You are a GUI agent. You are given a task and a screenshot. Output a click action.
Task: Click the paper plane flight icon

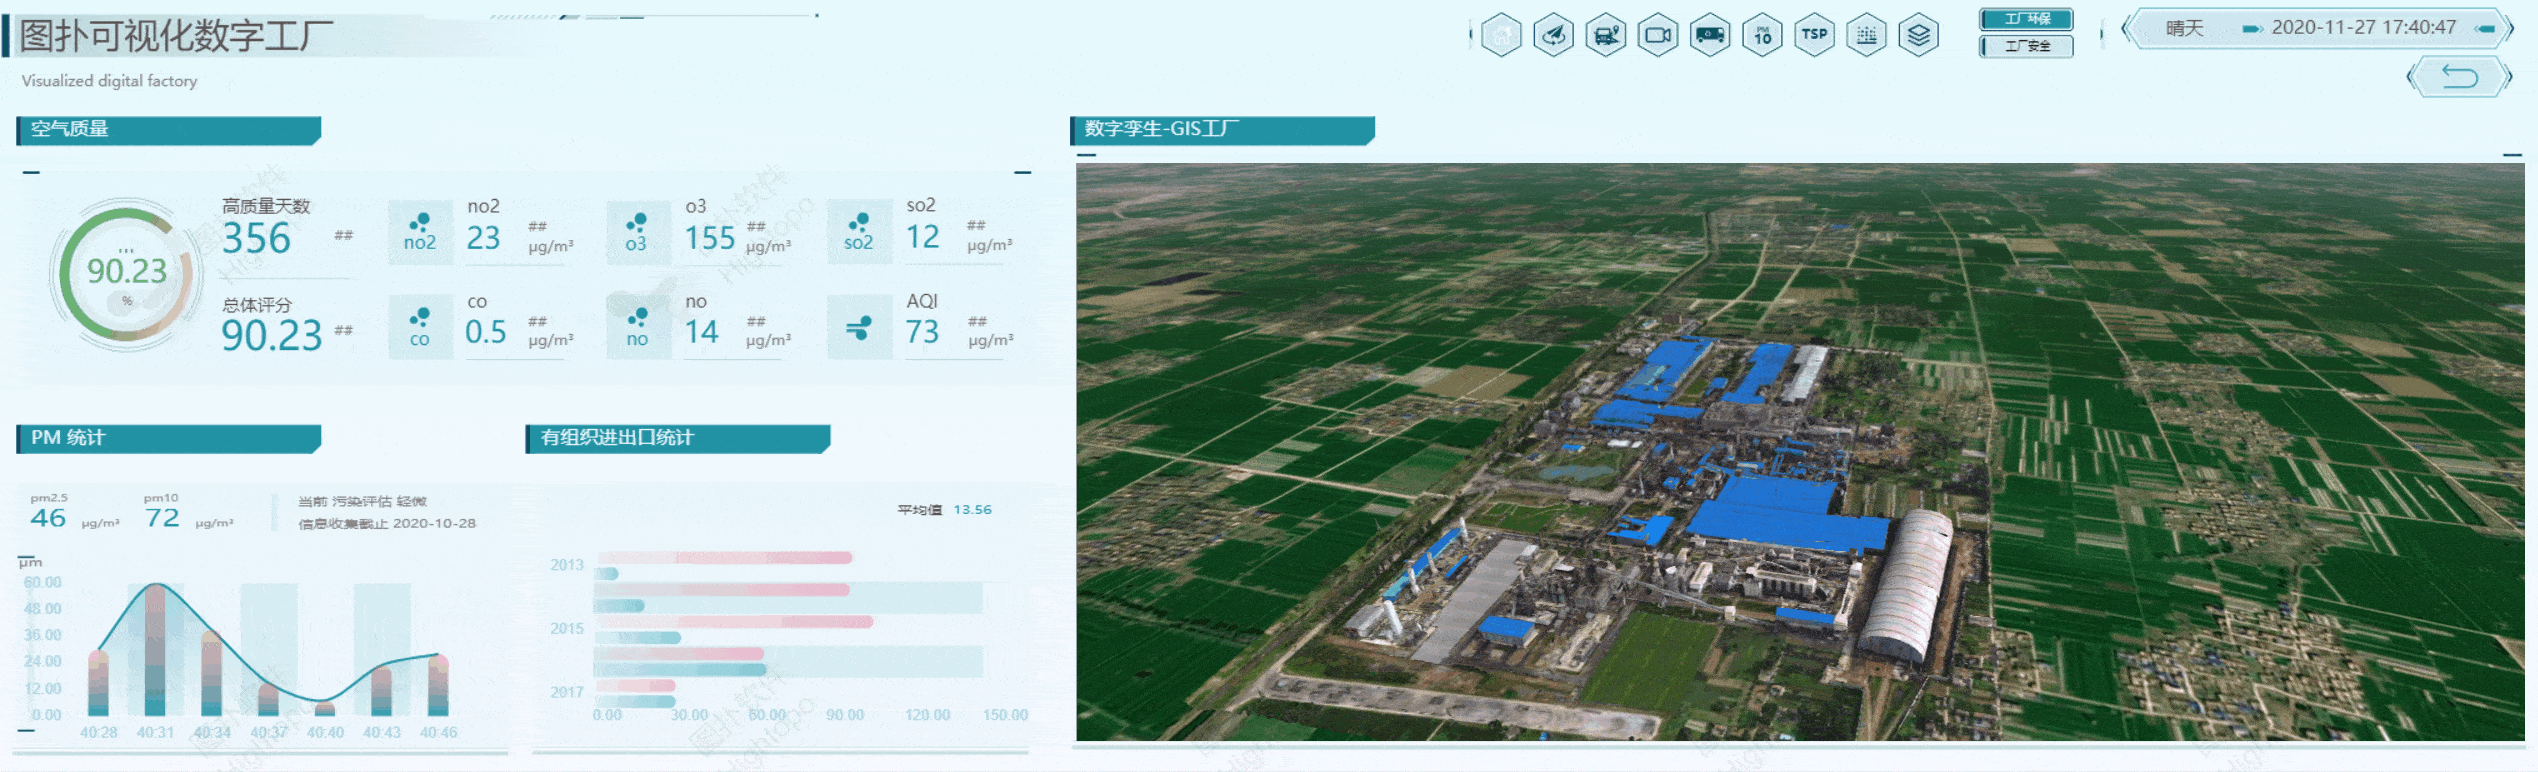(1553, 36)
